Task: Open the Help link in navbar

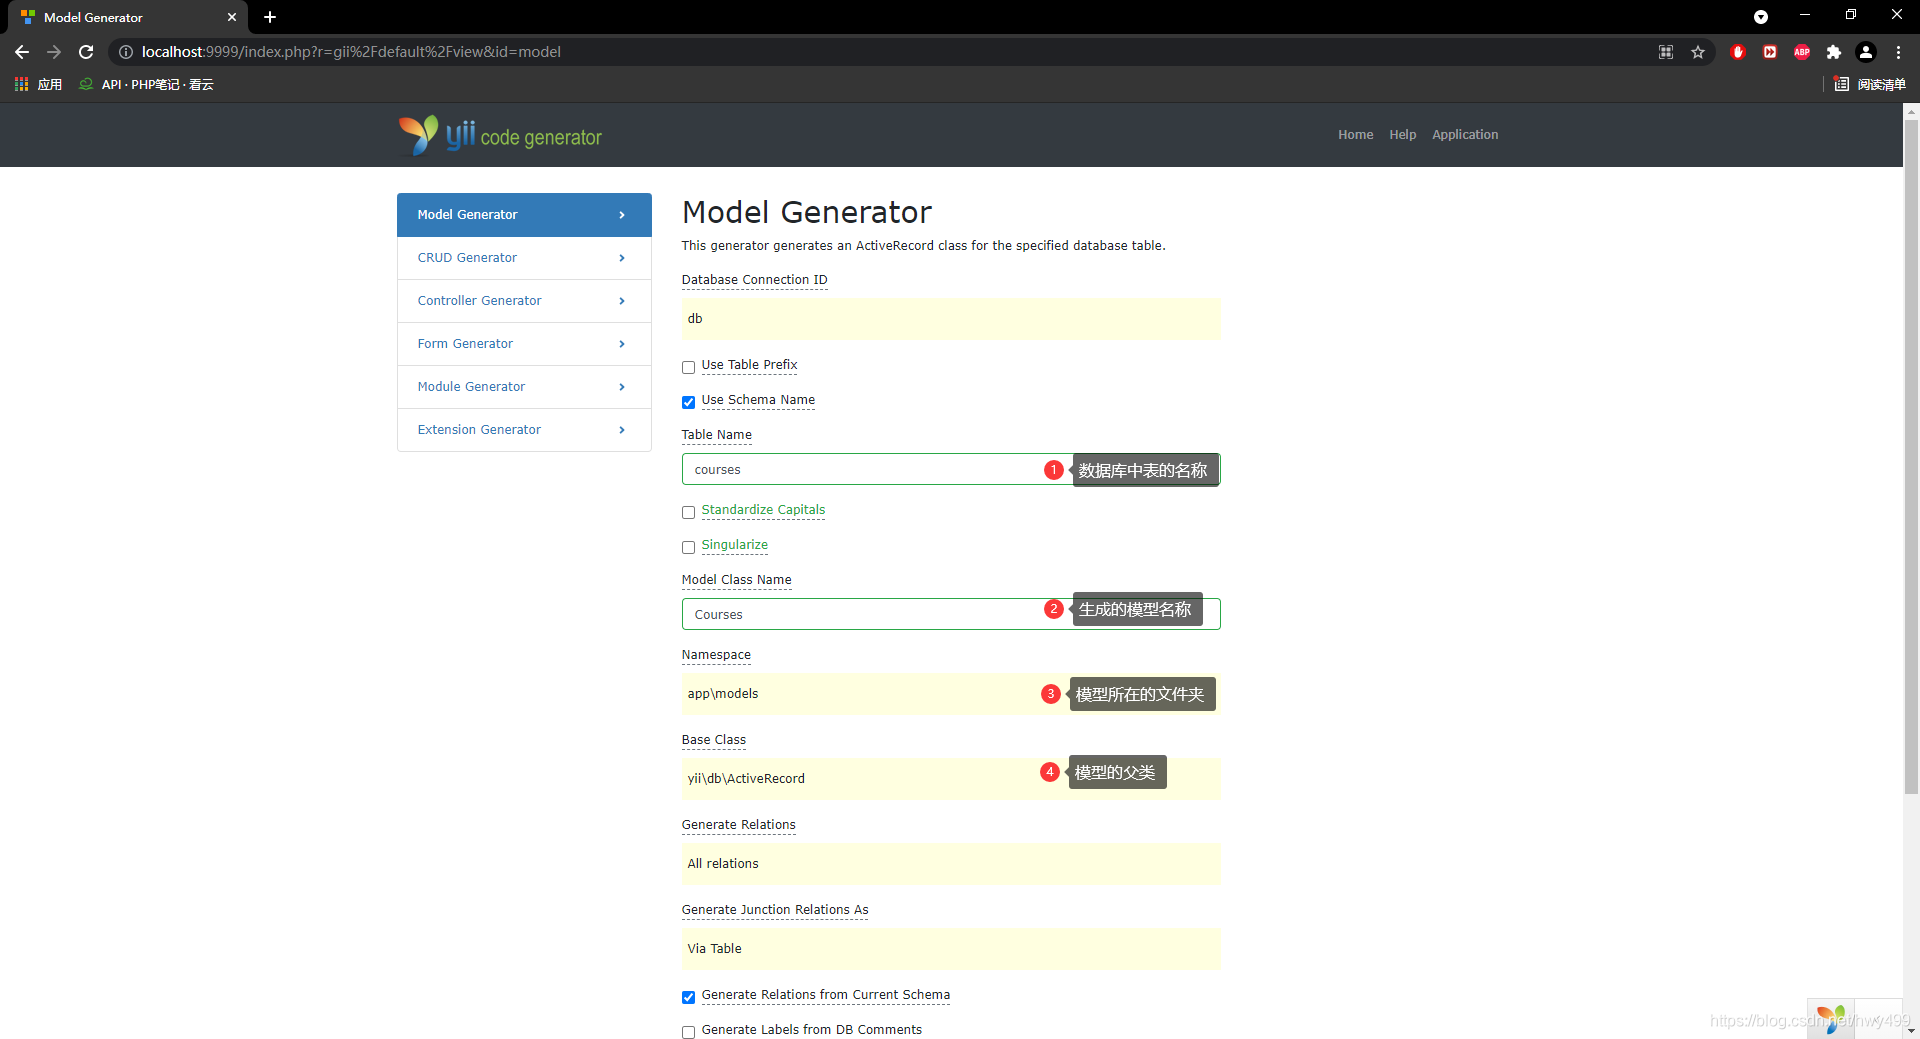Action: (1402, 135)
